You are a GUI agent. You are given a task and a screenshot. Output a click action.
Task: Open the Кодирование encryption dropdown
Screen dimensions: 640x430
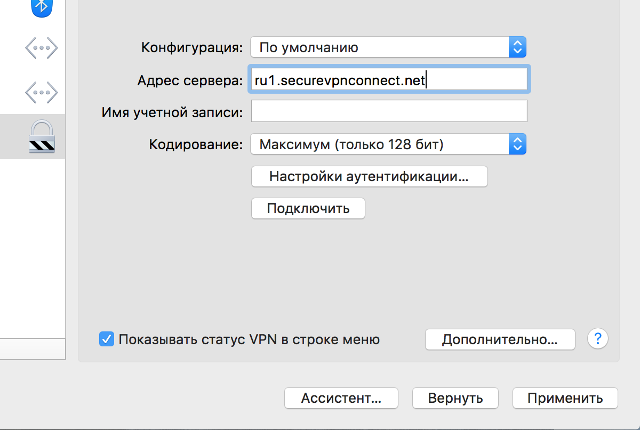coord(388,144)
